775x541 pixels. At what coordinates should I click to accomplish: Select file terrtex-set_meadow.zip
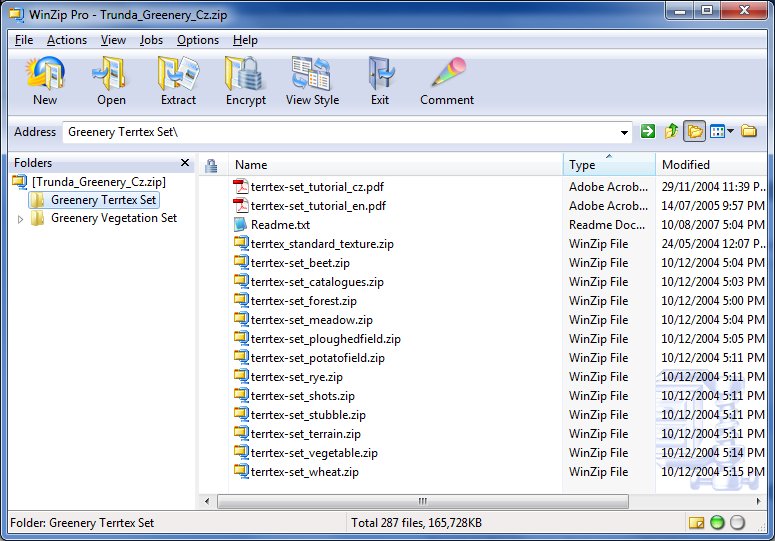(x=311, y=320)
